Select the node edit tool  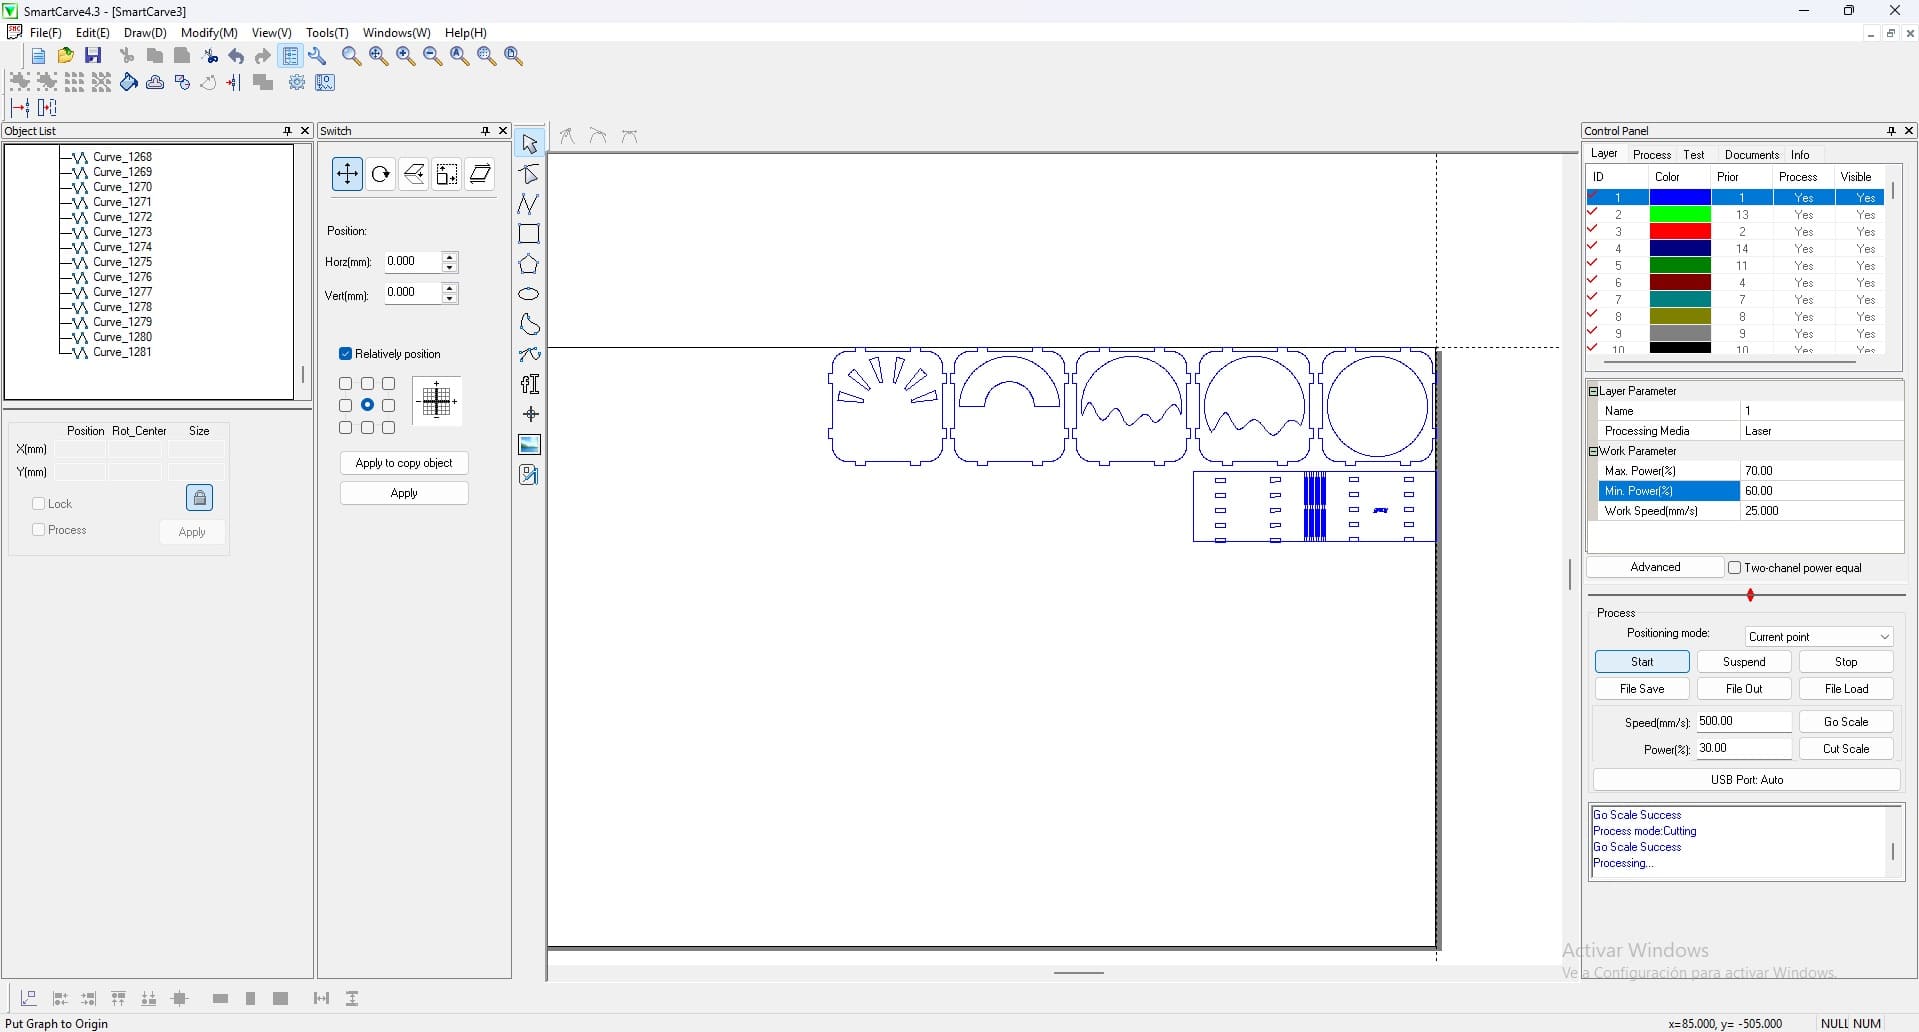click(x=529, y=174)
